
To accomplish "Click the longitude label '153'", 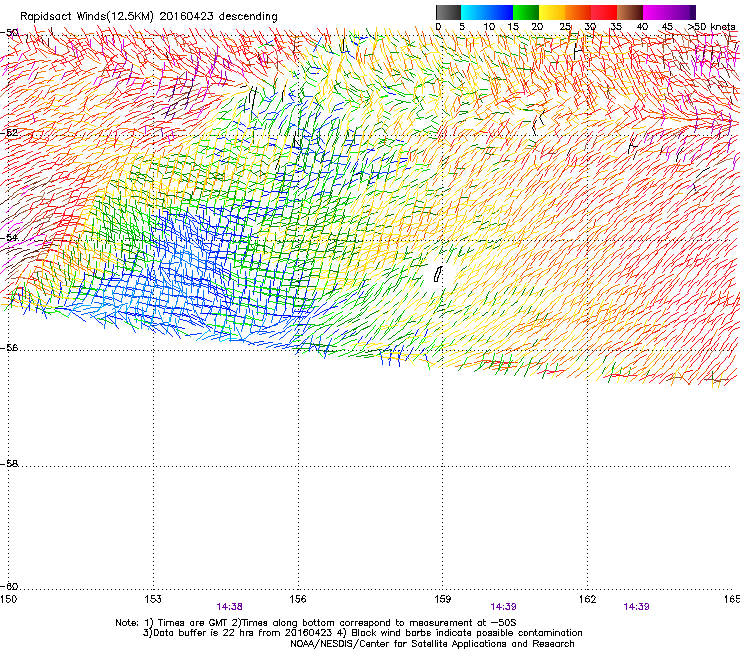I will (153, 599).
